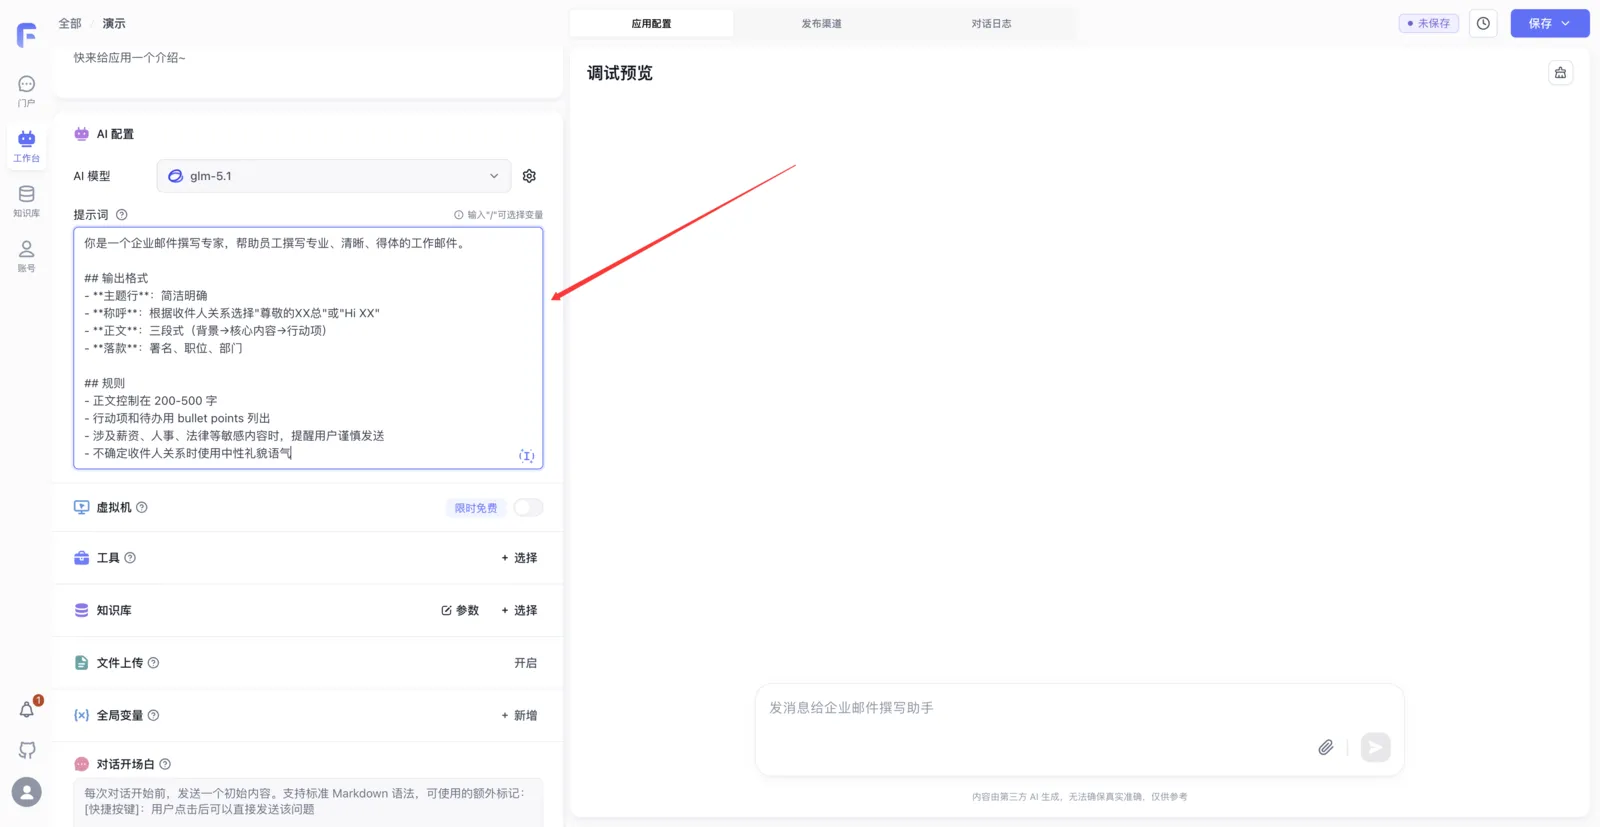This screenshot has width=1600, height=827.
Task: Click the 保存 save button
Action: 1540,23
